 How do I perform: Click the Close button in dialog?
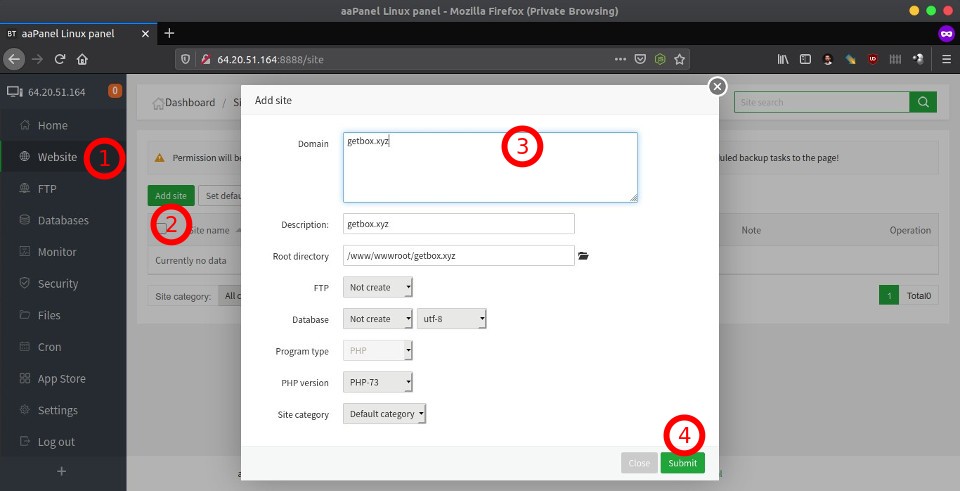tap(639, 463)
